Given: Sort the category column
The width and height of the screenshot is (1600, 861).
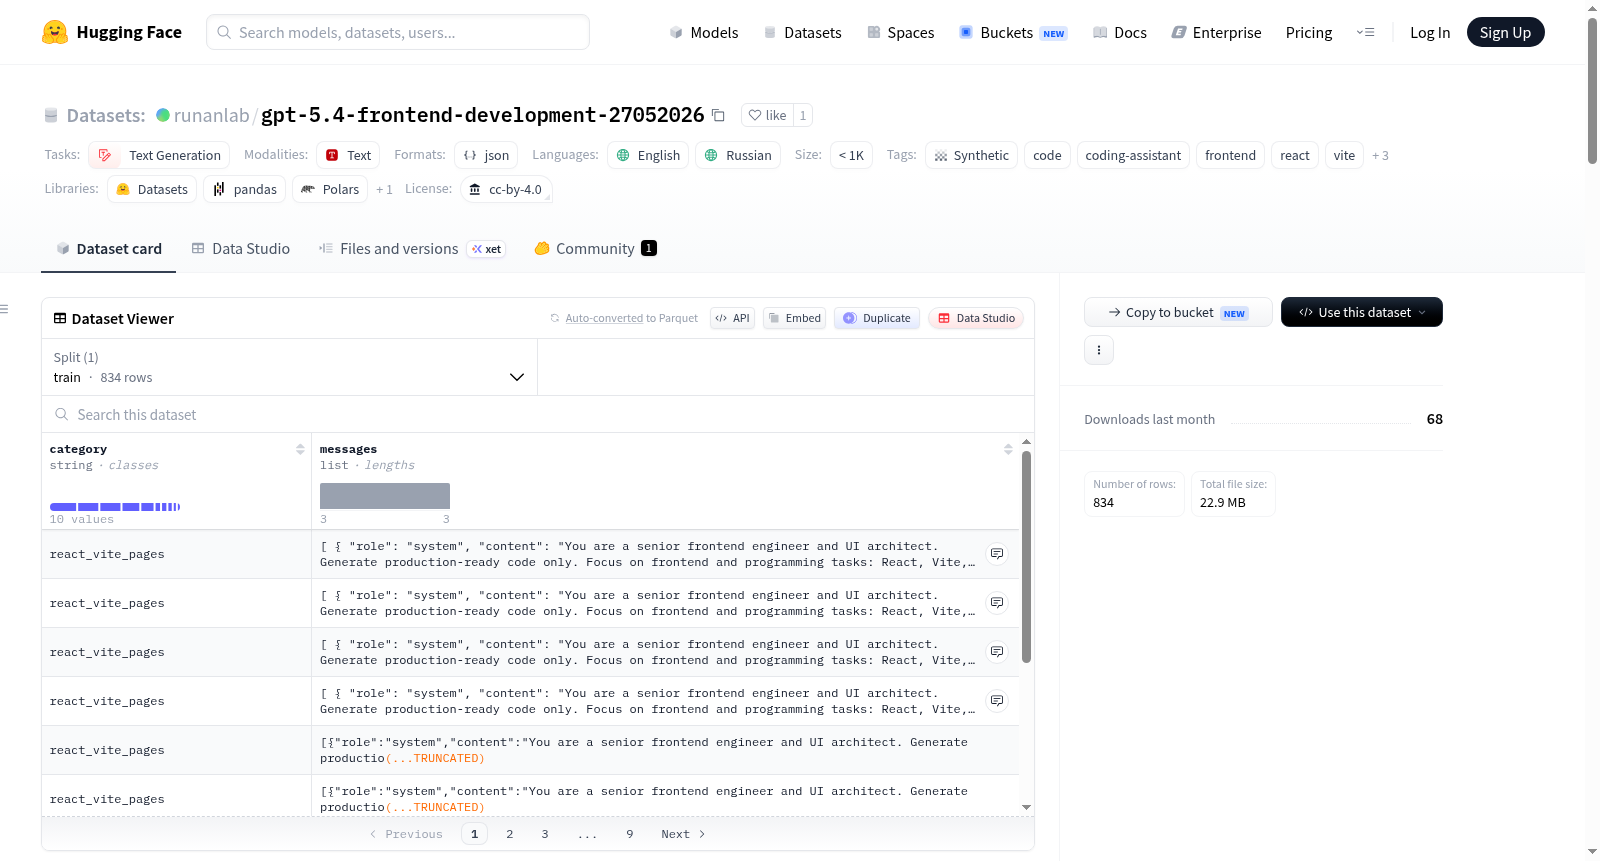Looking at the screenshot, I should pos(300,449).
